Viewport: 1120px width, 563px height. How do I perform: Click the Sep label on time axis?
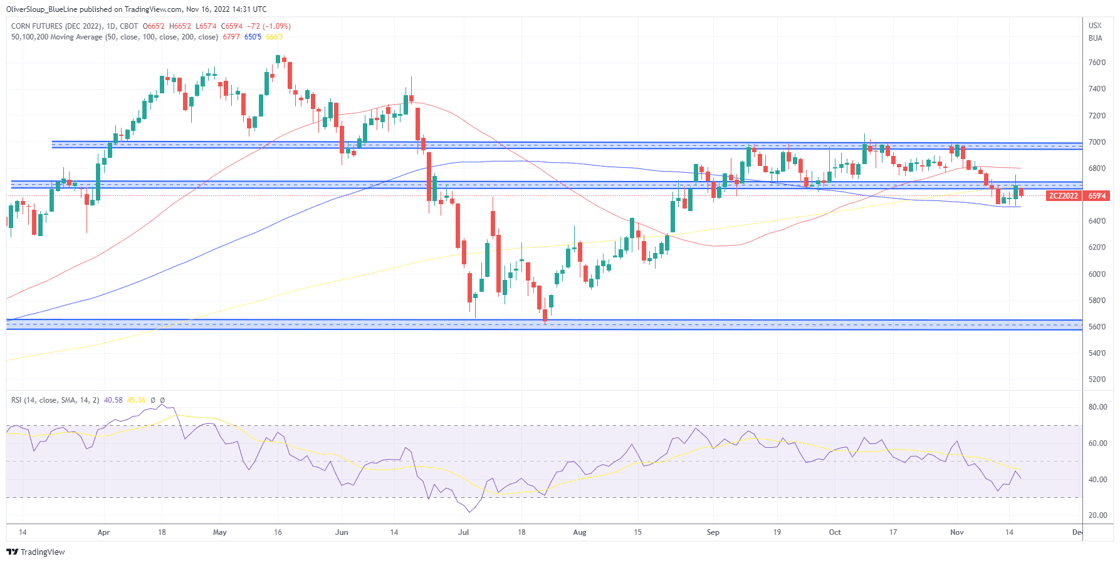click(711, 532)
